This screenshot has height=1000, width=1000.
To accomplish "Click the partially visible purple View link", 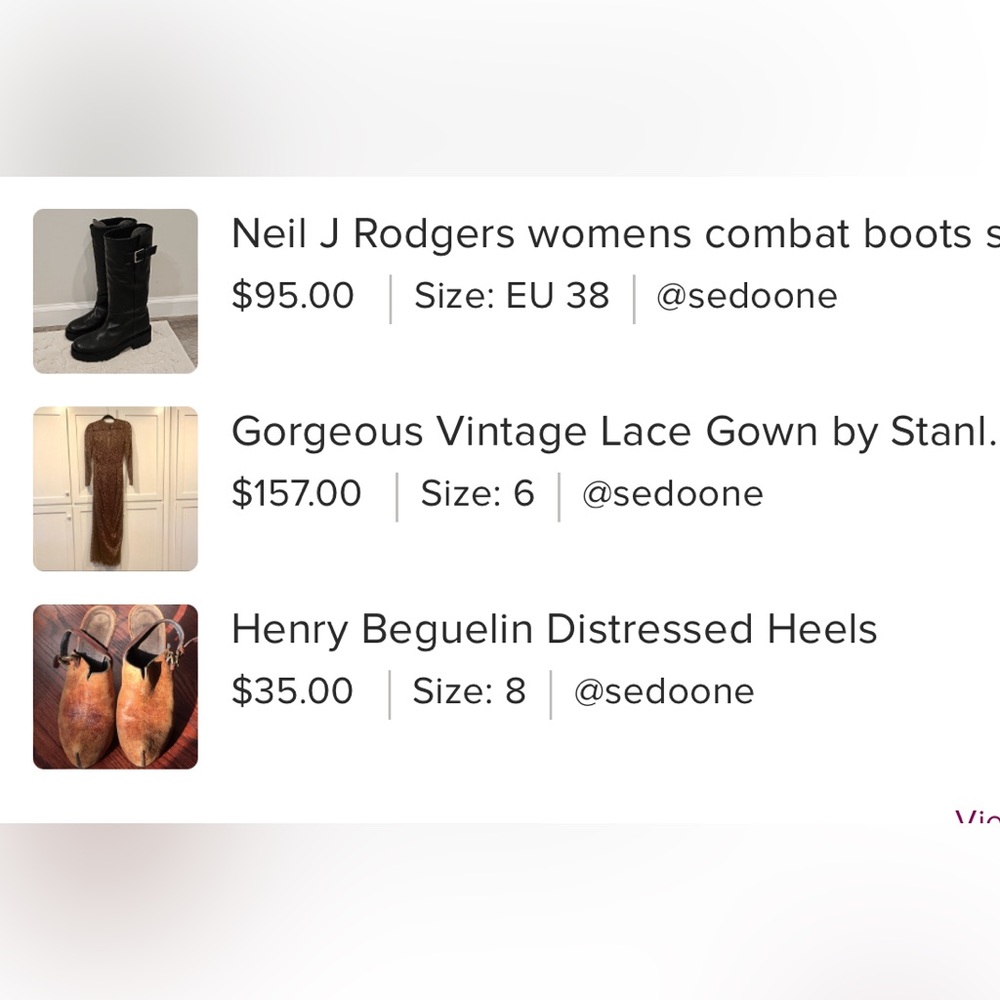I will [978, 818].
